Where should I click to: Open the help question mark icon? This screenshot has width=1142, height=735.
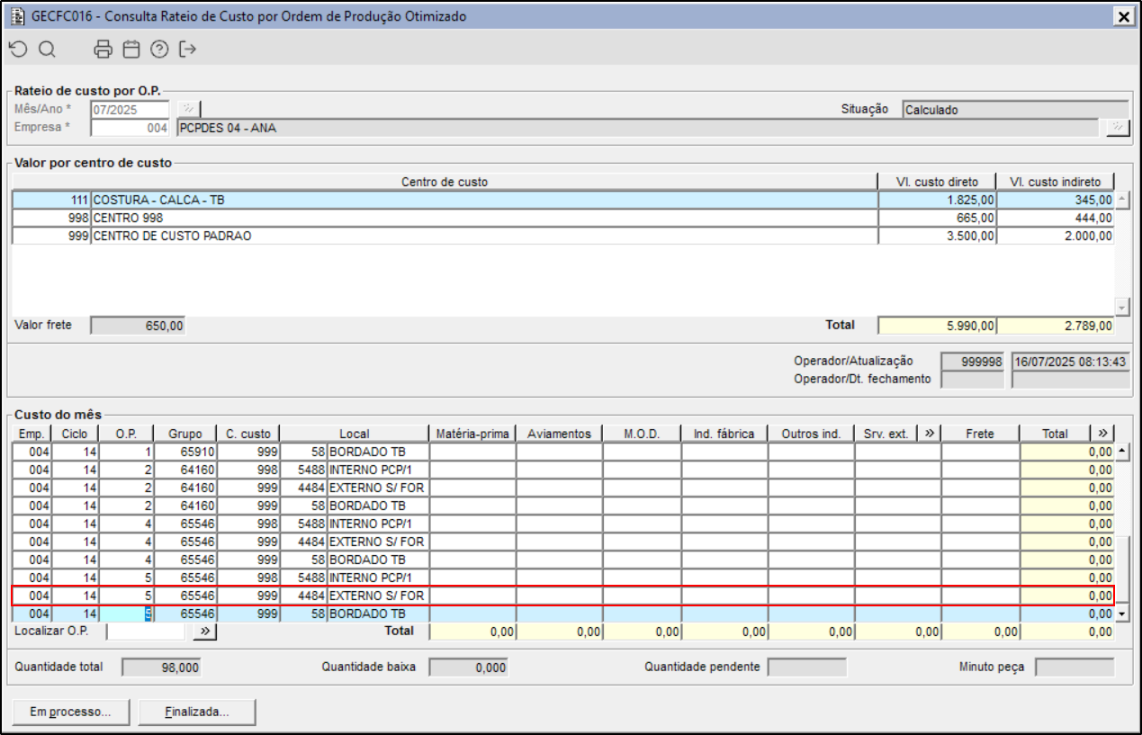159,49
